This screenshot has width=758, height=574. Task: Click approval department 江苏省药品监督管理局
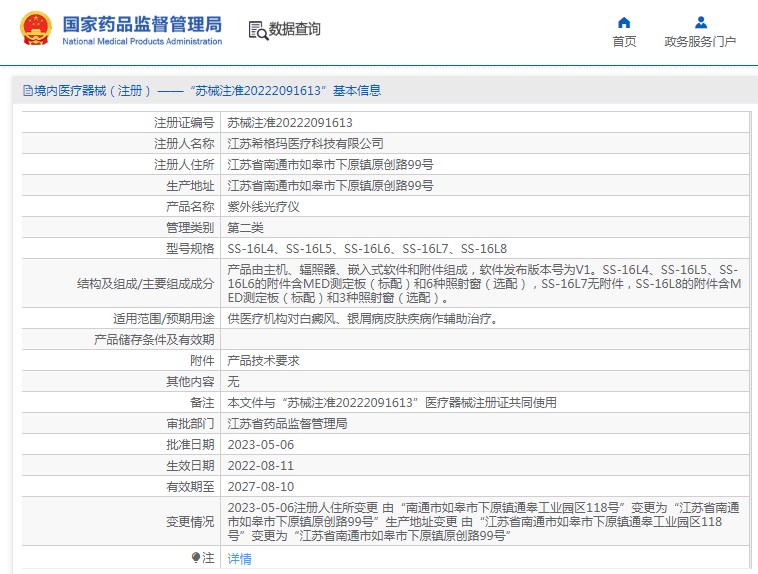(288, 424)
